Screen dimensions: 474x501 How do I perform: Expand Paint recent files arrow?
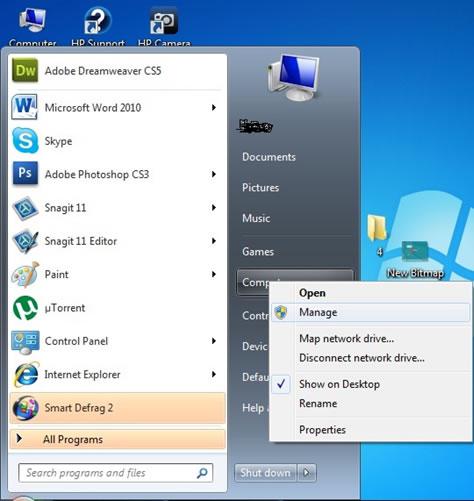tap(214, 274)
